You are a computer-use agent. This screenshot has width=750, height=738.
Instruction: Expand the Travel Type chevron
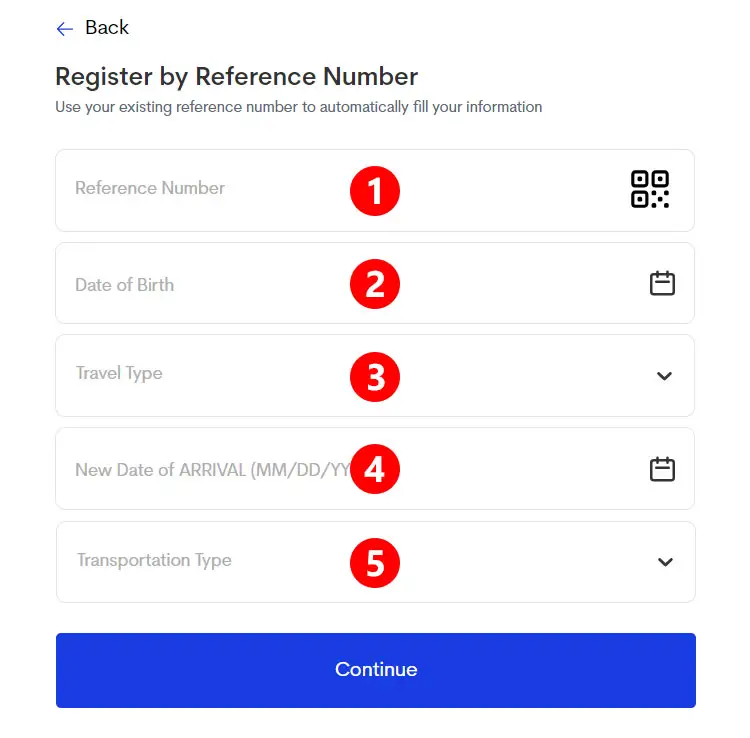click(x=664, y=376)
